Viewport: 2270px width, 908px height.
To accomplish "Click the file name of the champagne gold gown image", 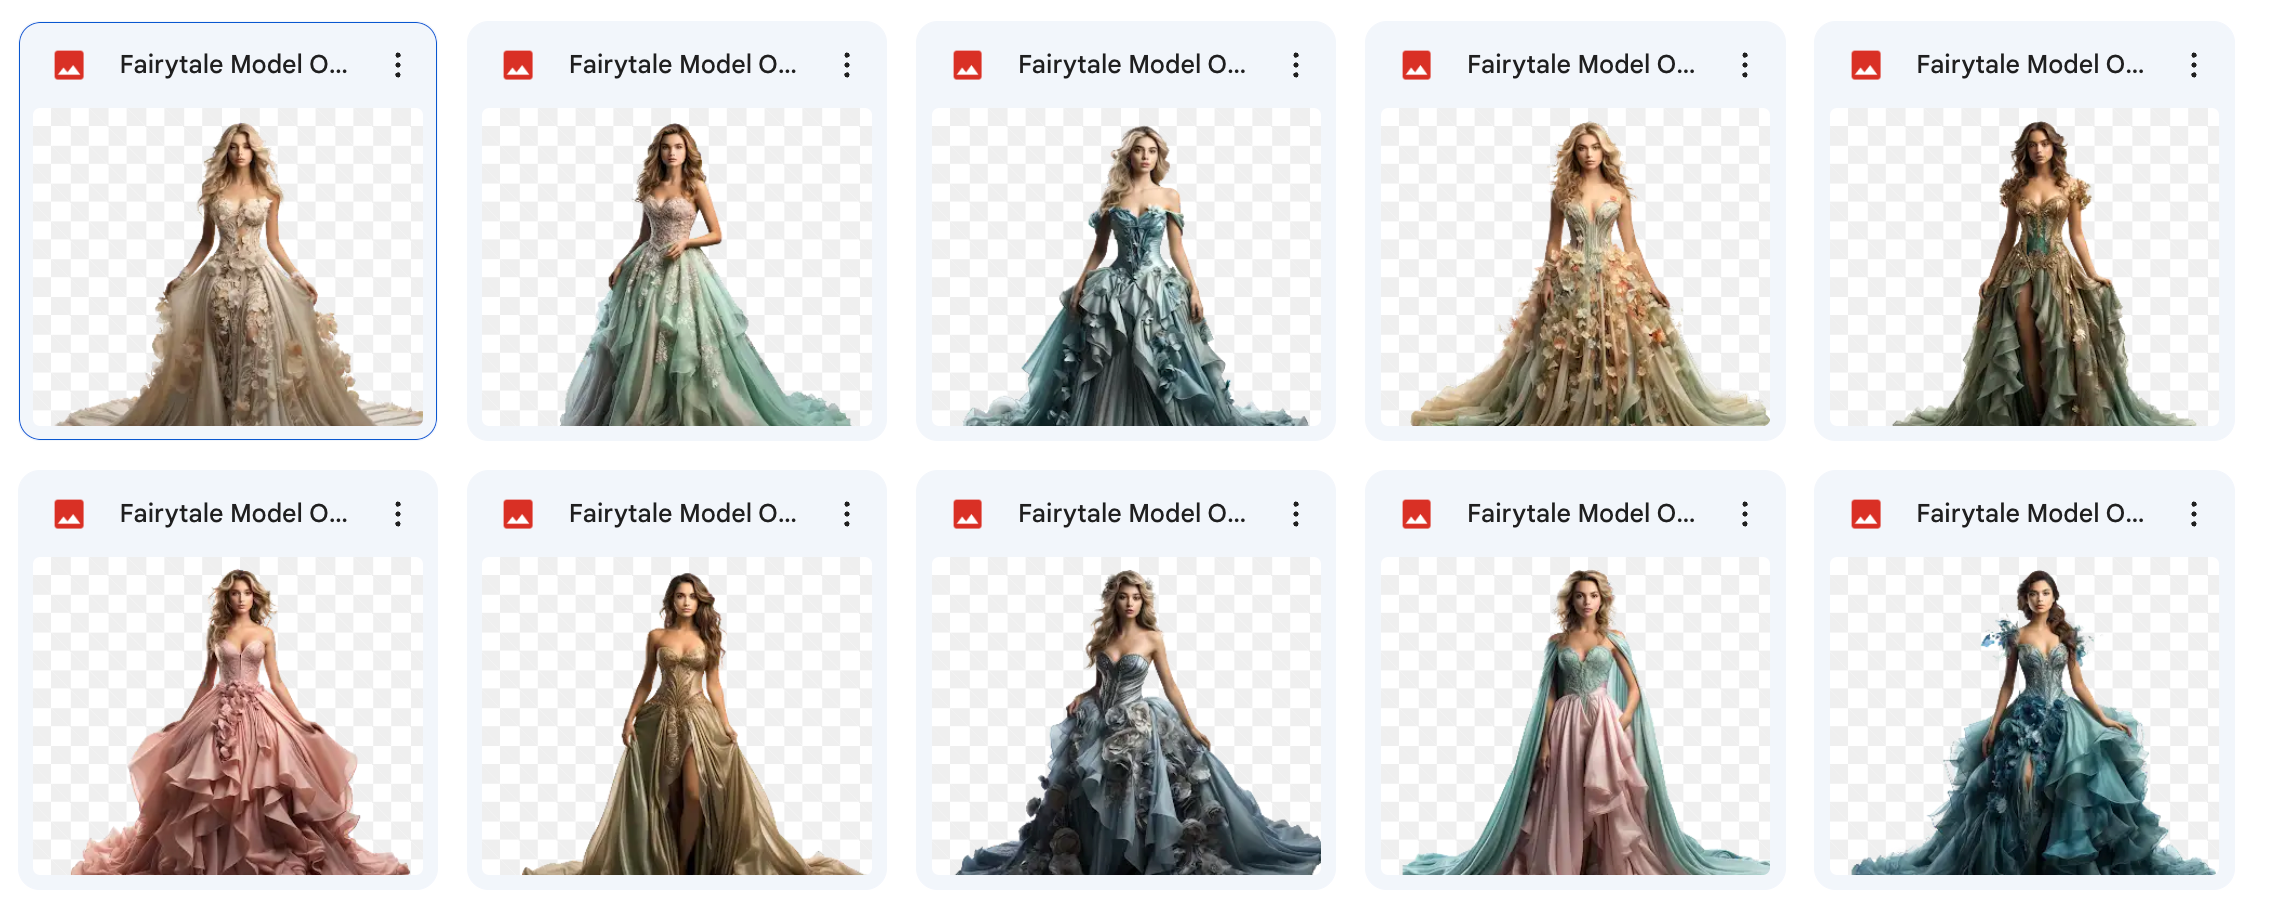I will tap(683, 513).
